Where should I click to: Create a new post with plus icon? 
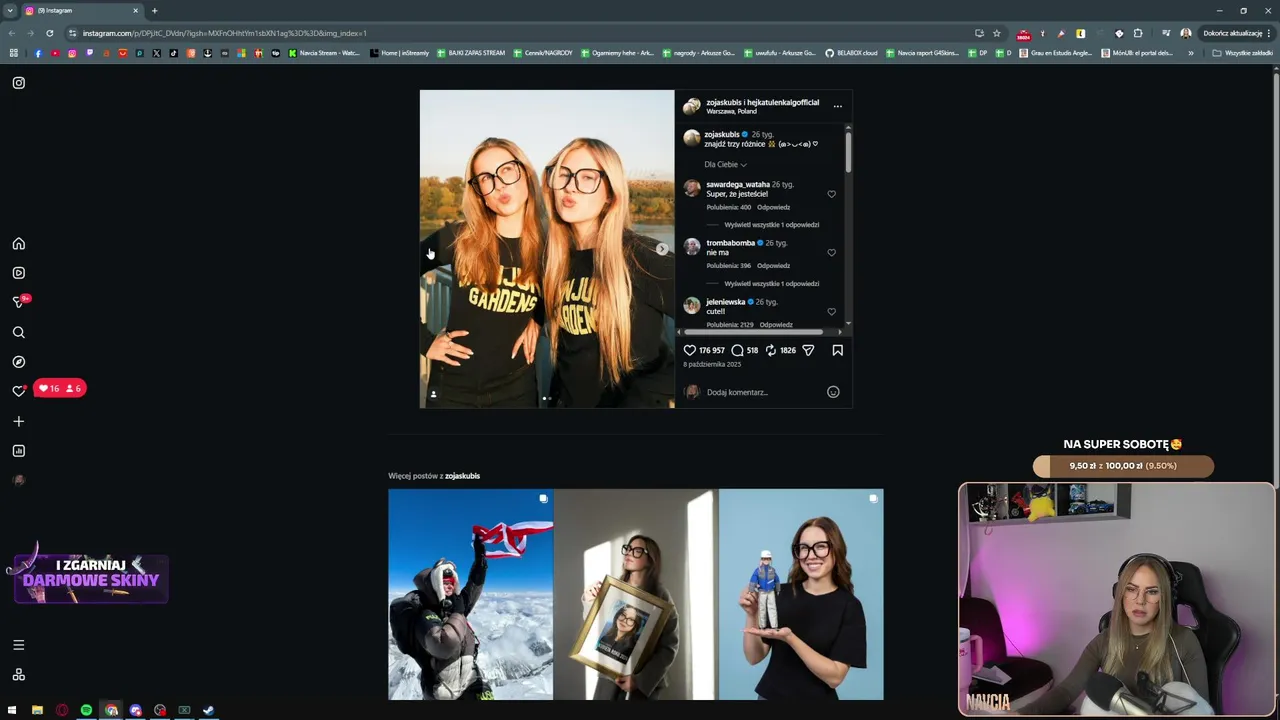point(18,421)
